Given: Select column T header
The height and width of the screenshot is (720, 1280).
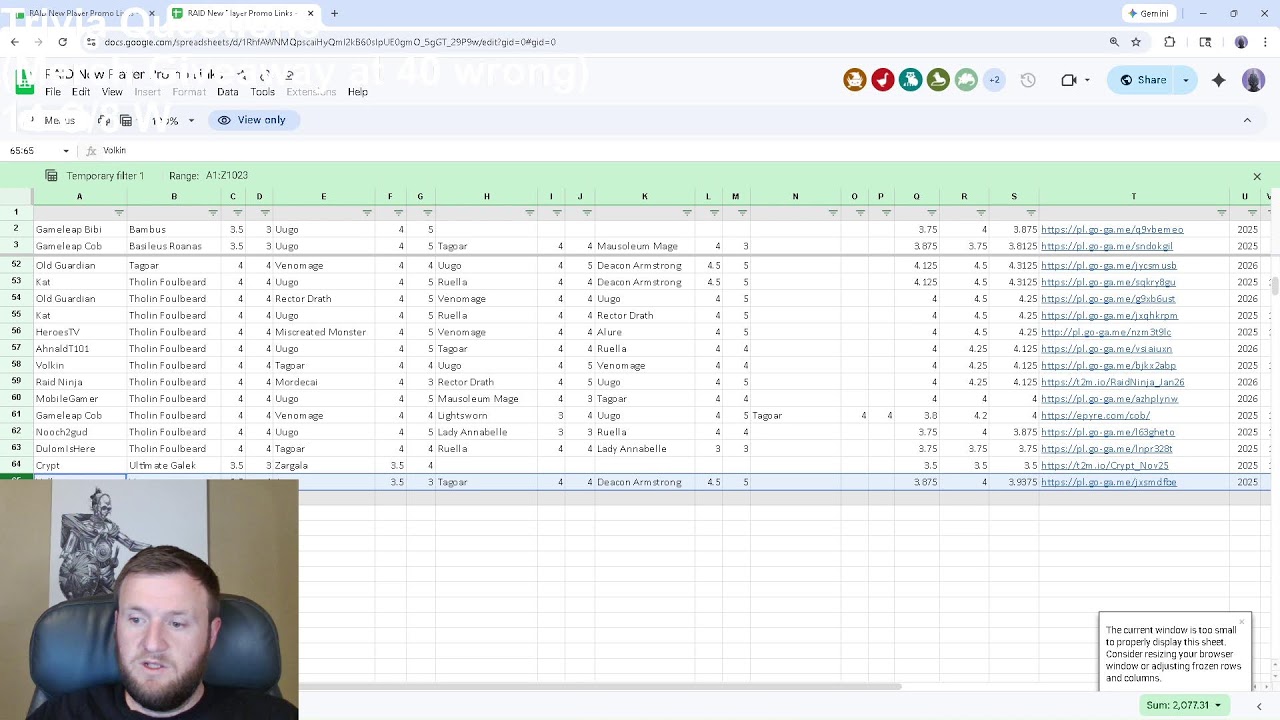Looking at the screenshot, I should point(1133,196).
